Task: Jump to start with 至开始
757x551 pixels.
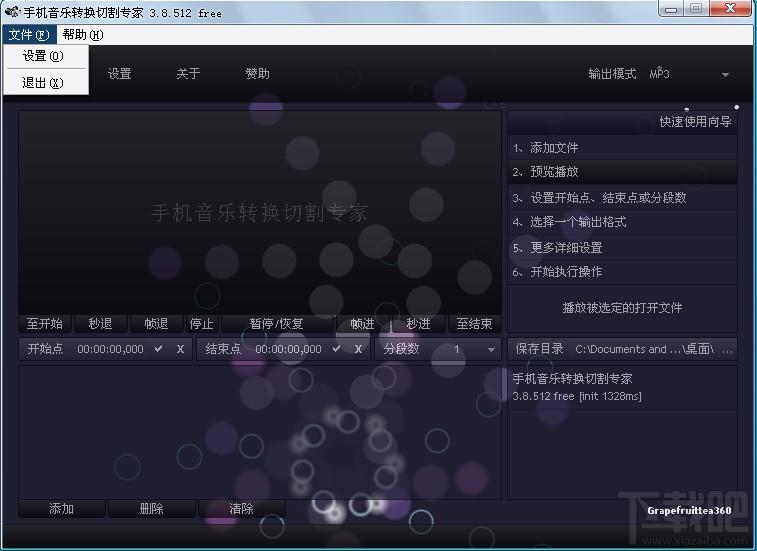Action: coord(44,324)
